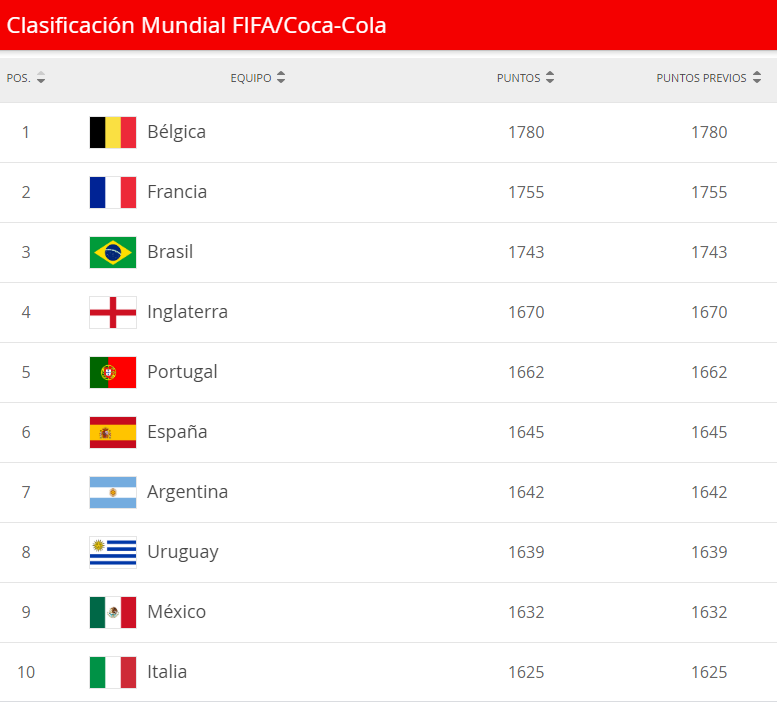Click the England flag icon
This screenshot has height=703, width=777.
pos(113,312)
